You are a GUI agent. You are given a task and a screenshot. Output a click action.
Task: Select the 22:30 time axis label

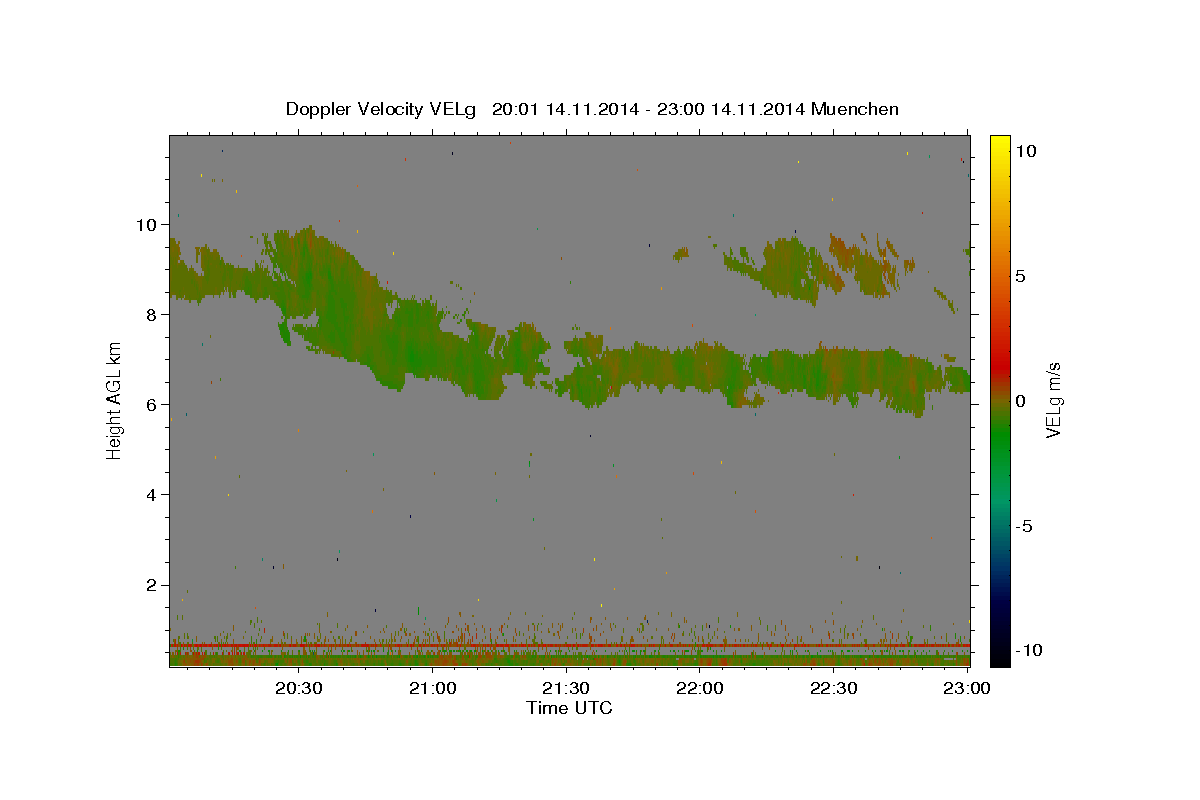point(833,688)
